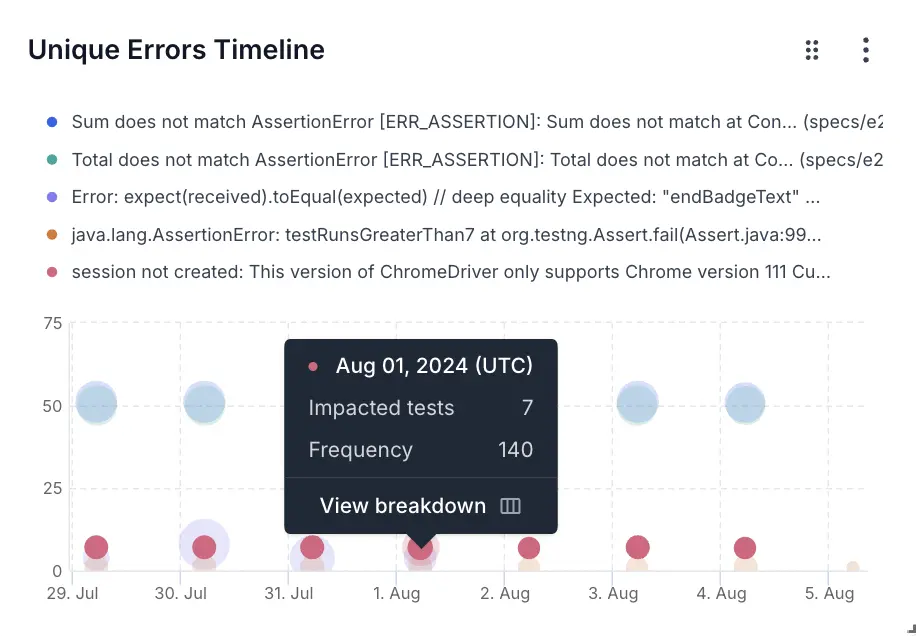Click the large blue bubble above 30. Jul
Screen dimensions: 916x636
coord(204,404)
